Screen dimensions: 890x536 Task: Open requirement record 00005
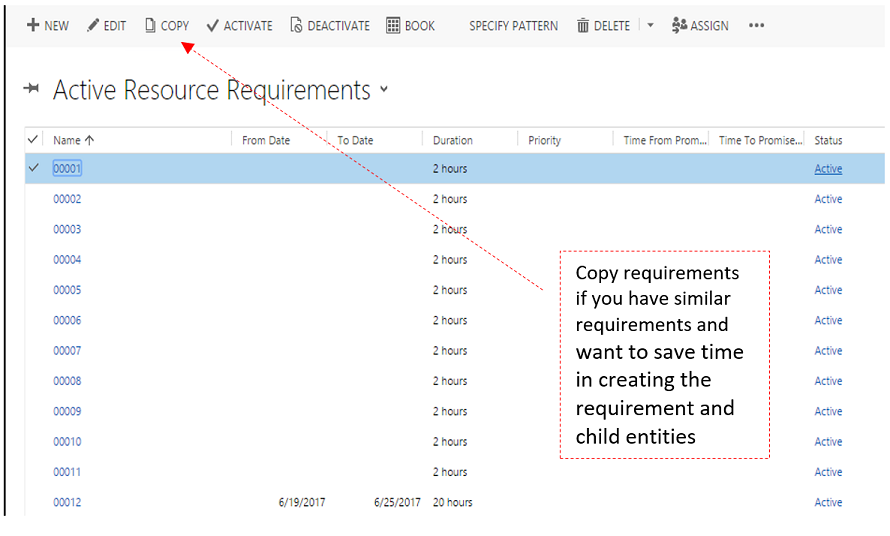tap(67, 290)
